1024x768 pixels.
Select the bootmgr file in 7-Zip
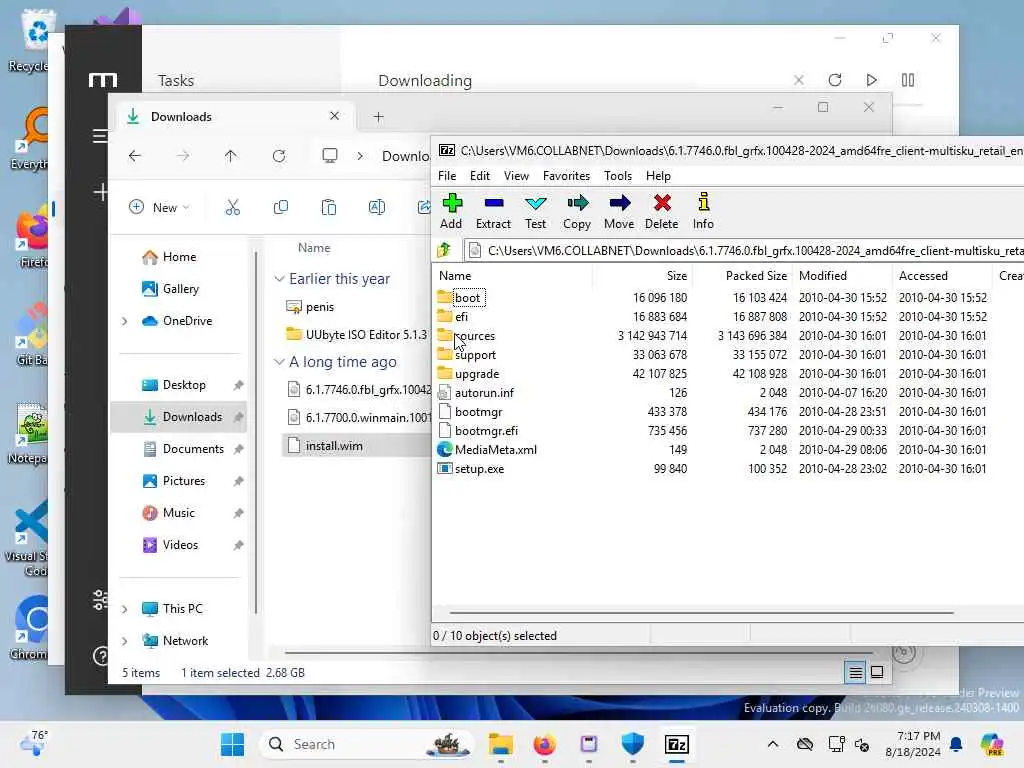(478, 411)
